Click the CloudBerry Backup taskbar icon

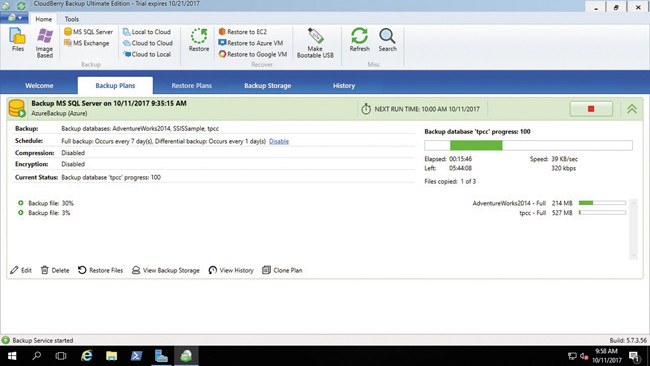coord(186,356)
